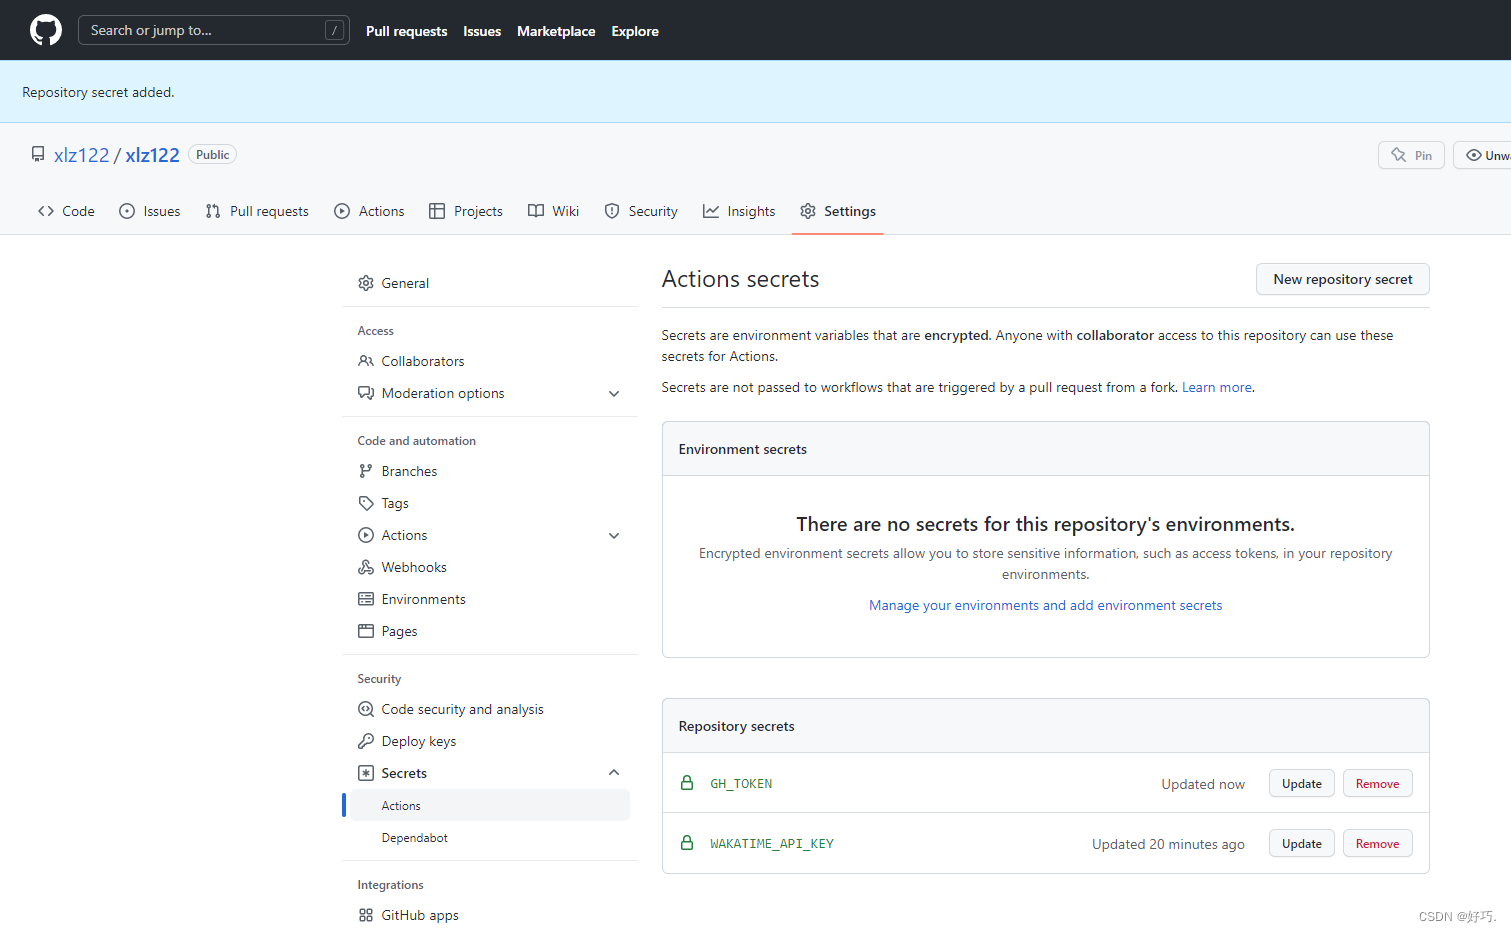The height and width of the screenshot is (932, 1511).
Task: Go to Marketplace in the header
Action: point(556,31)
